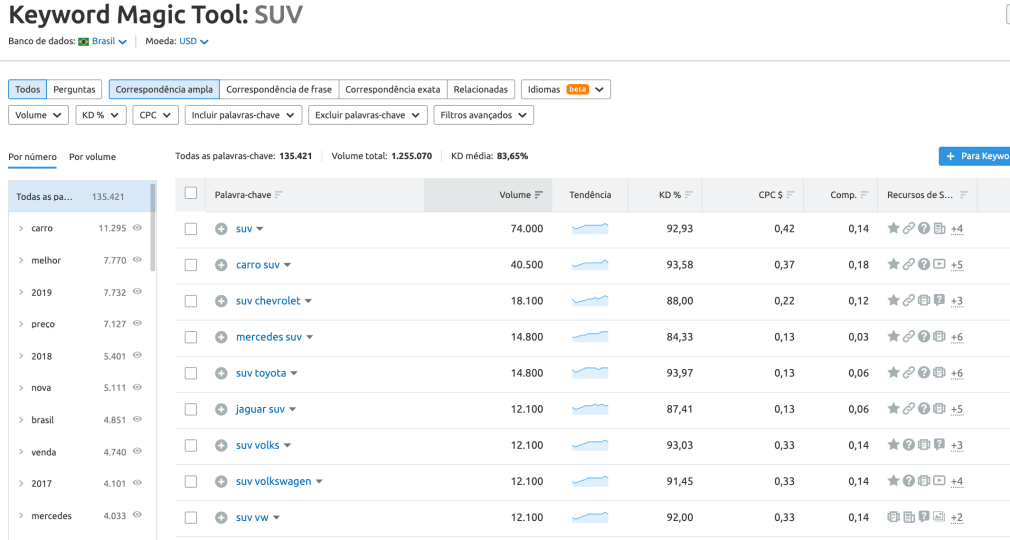Add 'suv chevrolet' via its plus icon
This screenshot has height=540, width=1010.
click(x=221, y=301)
